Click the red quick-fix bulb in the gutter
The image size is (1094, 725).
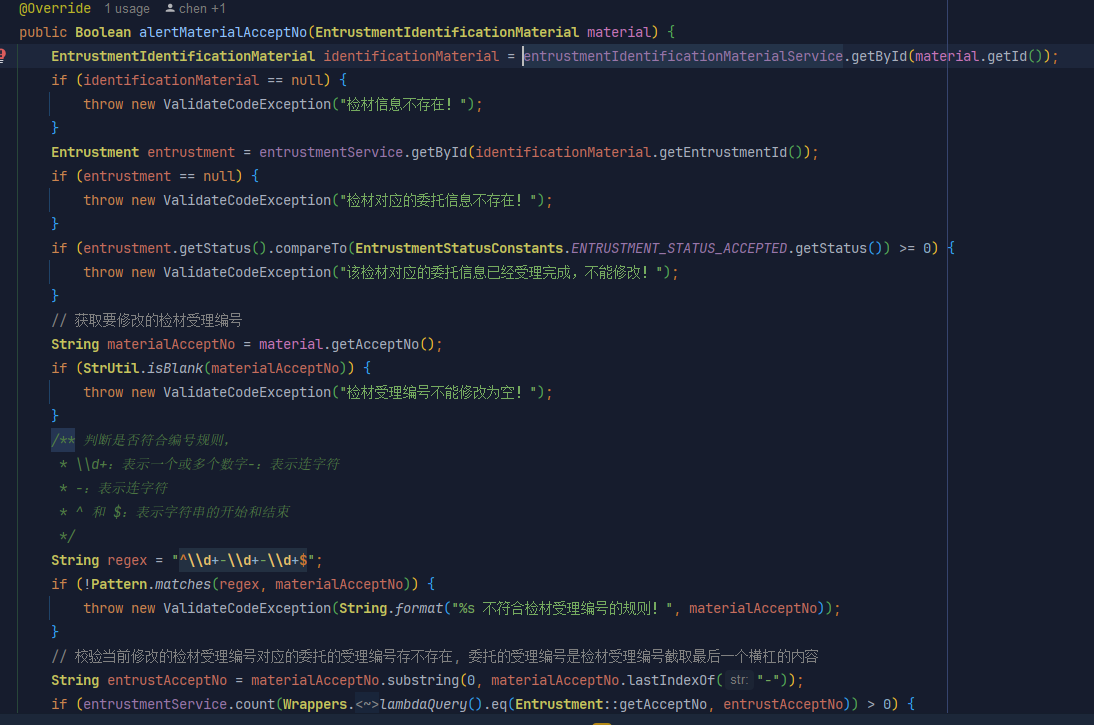(x=3, y=56)
